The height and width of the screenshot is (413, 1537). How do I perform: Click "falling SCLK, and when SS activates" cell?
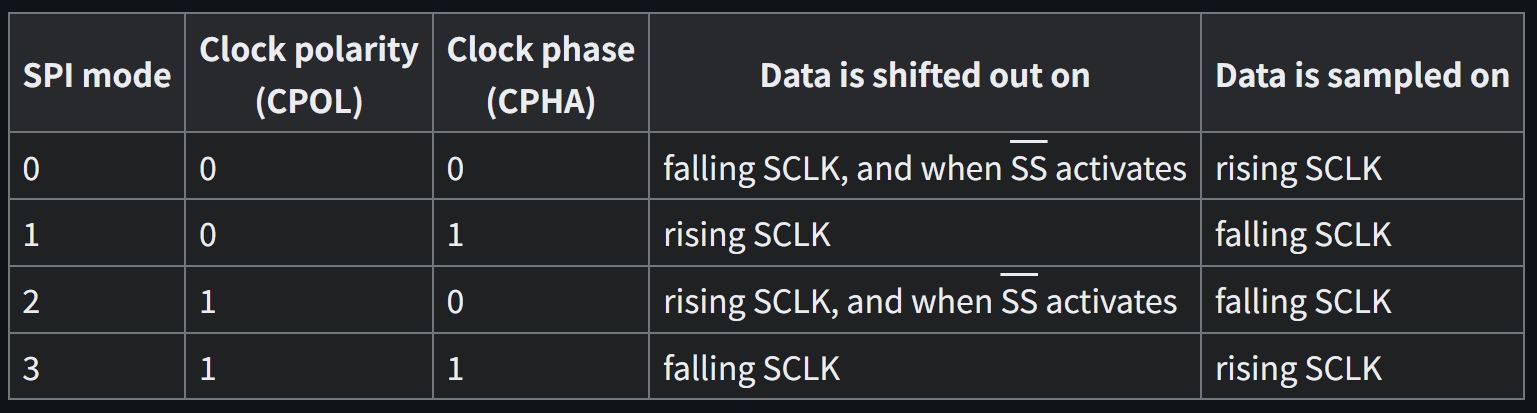pyautogui.click(x=924, y=169)
